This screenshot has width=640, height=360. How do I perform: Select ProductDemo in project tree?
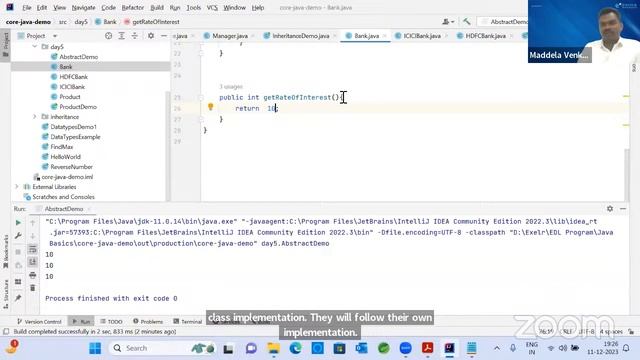[78, 107]
